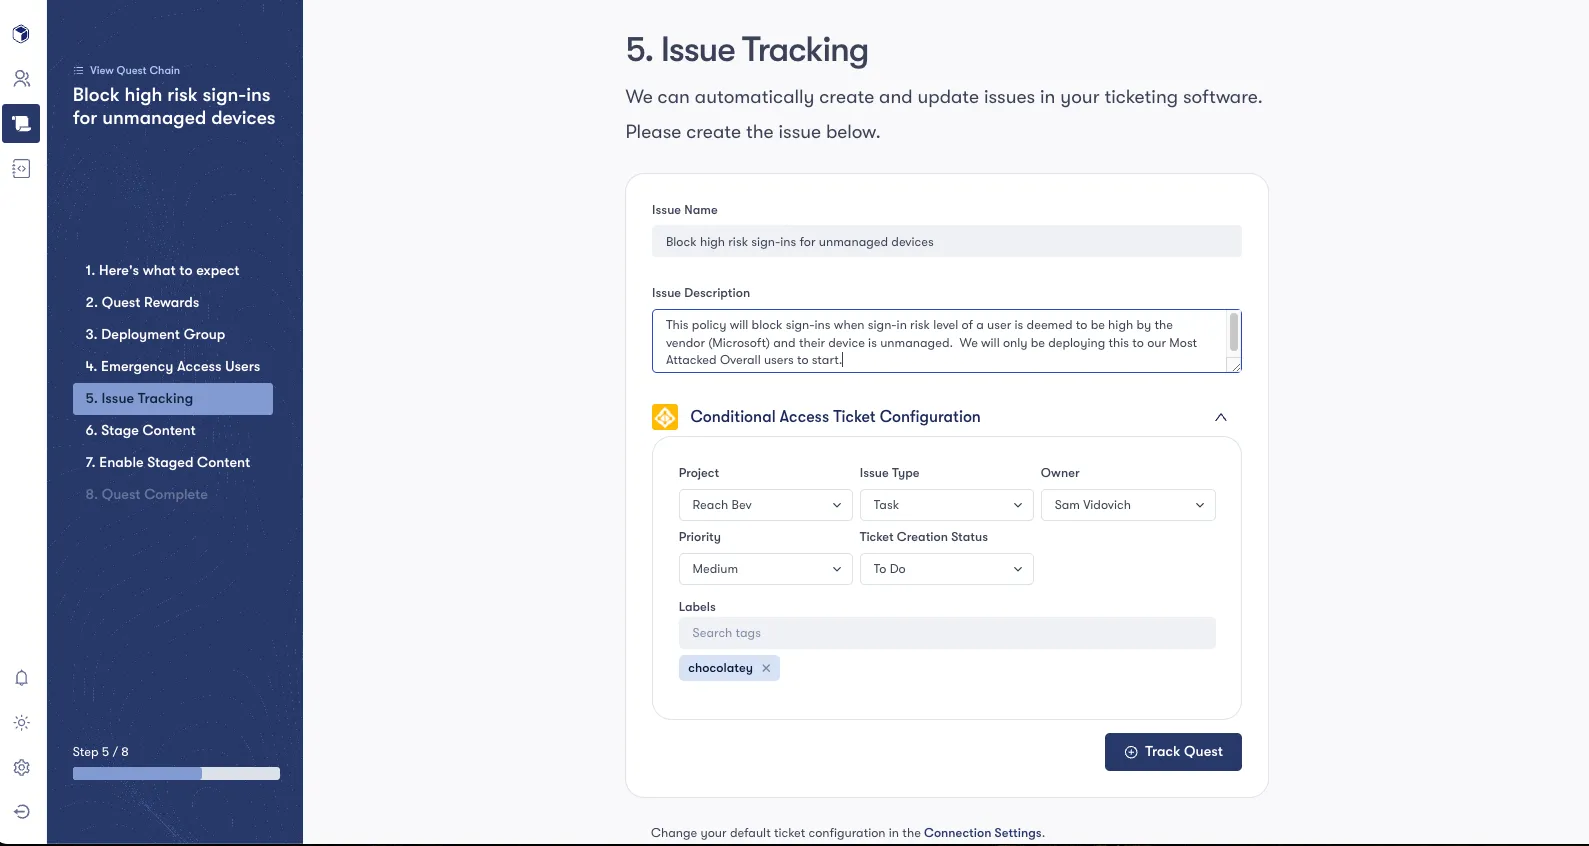Click the chocolatey label chip
This screenshot has height=846, width=1589.
(729, 668)
